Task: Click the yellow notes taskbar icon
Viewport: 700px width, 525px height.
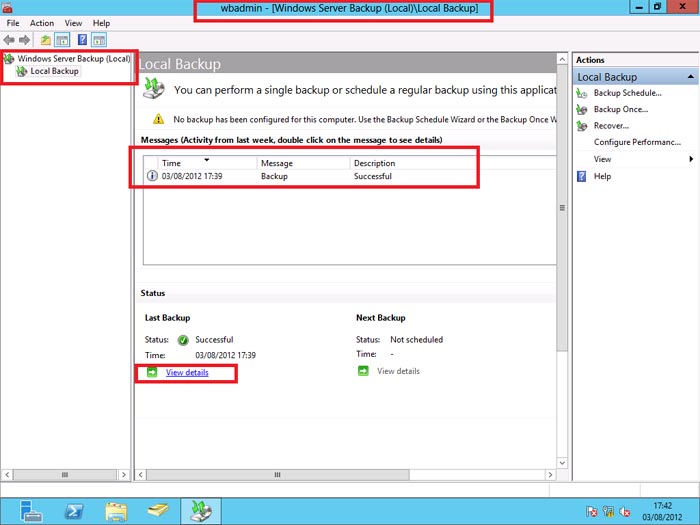Action: point(158,510)
